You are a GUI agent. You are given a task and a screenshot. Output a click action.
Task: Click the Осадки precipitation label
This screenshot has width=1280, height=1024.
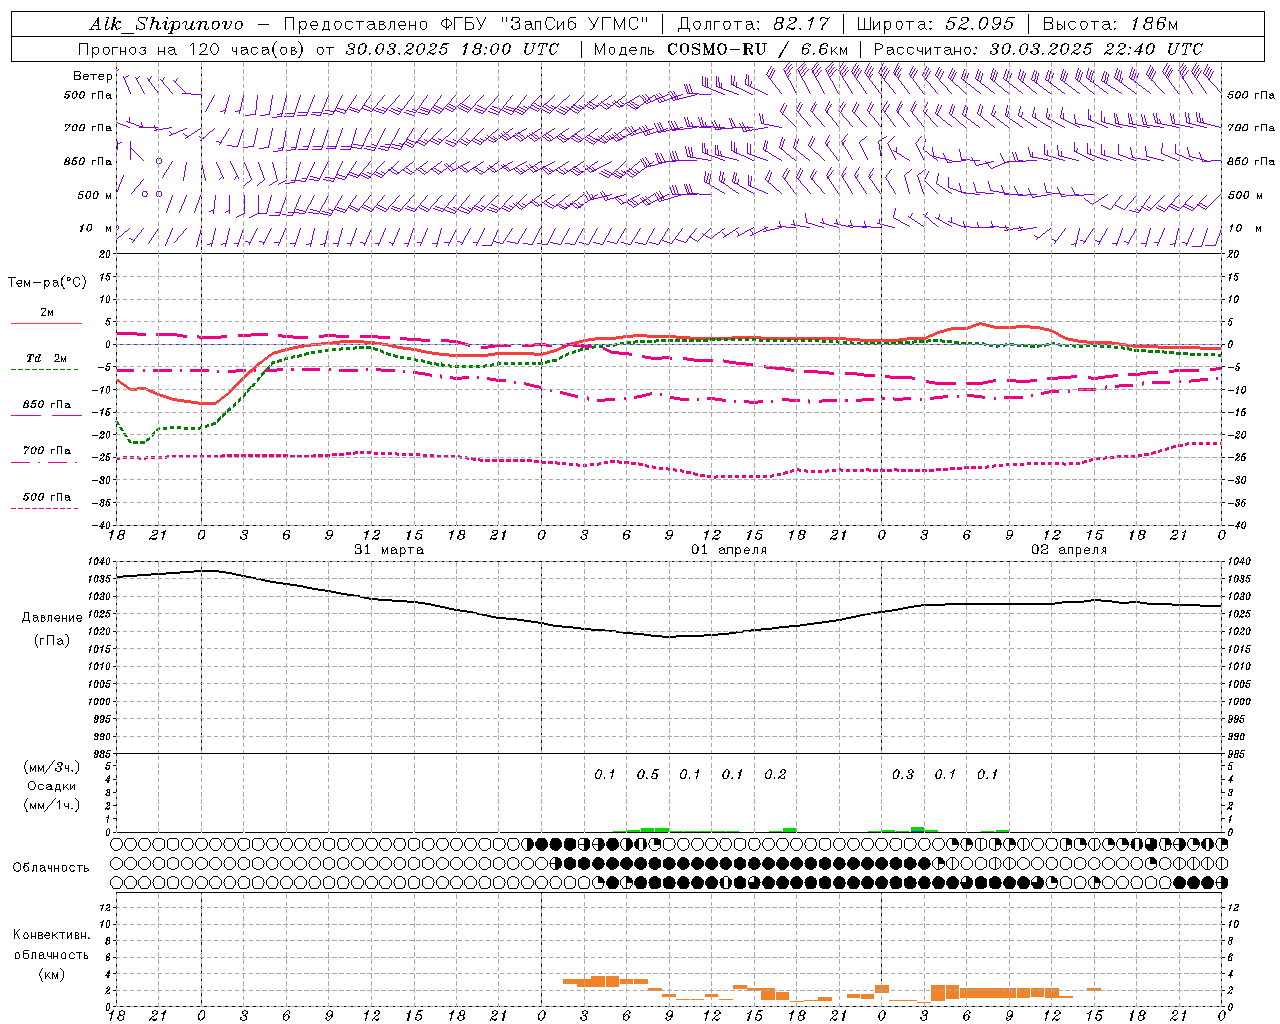(52, 786)
